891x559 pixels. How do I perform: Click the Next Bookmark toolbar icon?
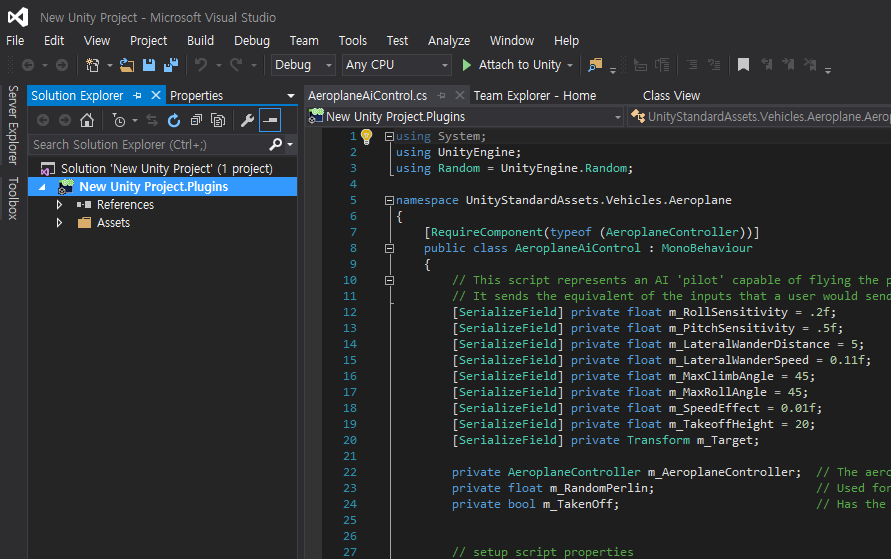788,65
